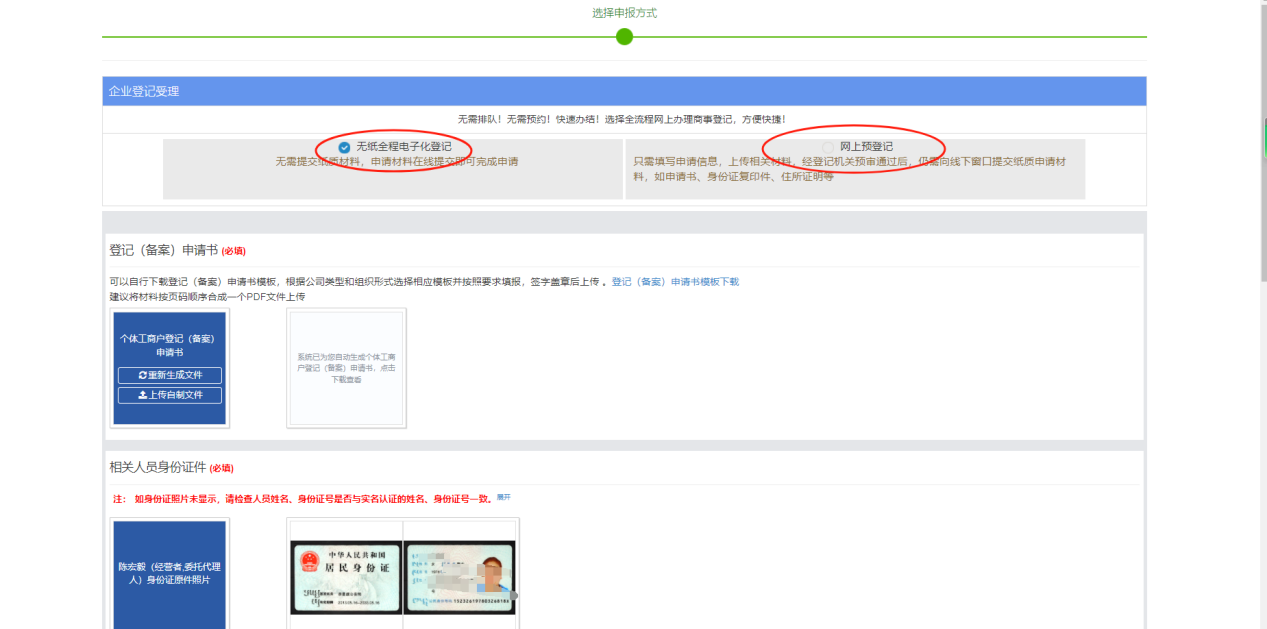Image resolution: width=1267 pixels, height=629 pixels.
Task: Click the 上传自制文件 upload button
Action: (x=170, y=395)
